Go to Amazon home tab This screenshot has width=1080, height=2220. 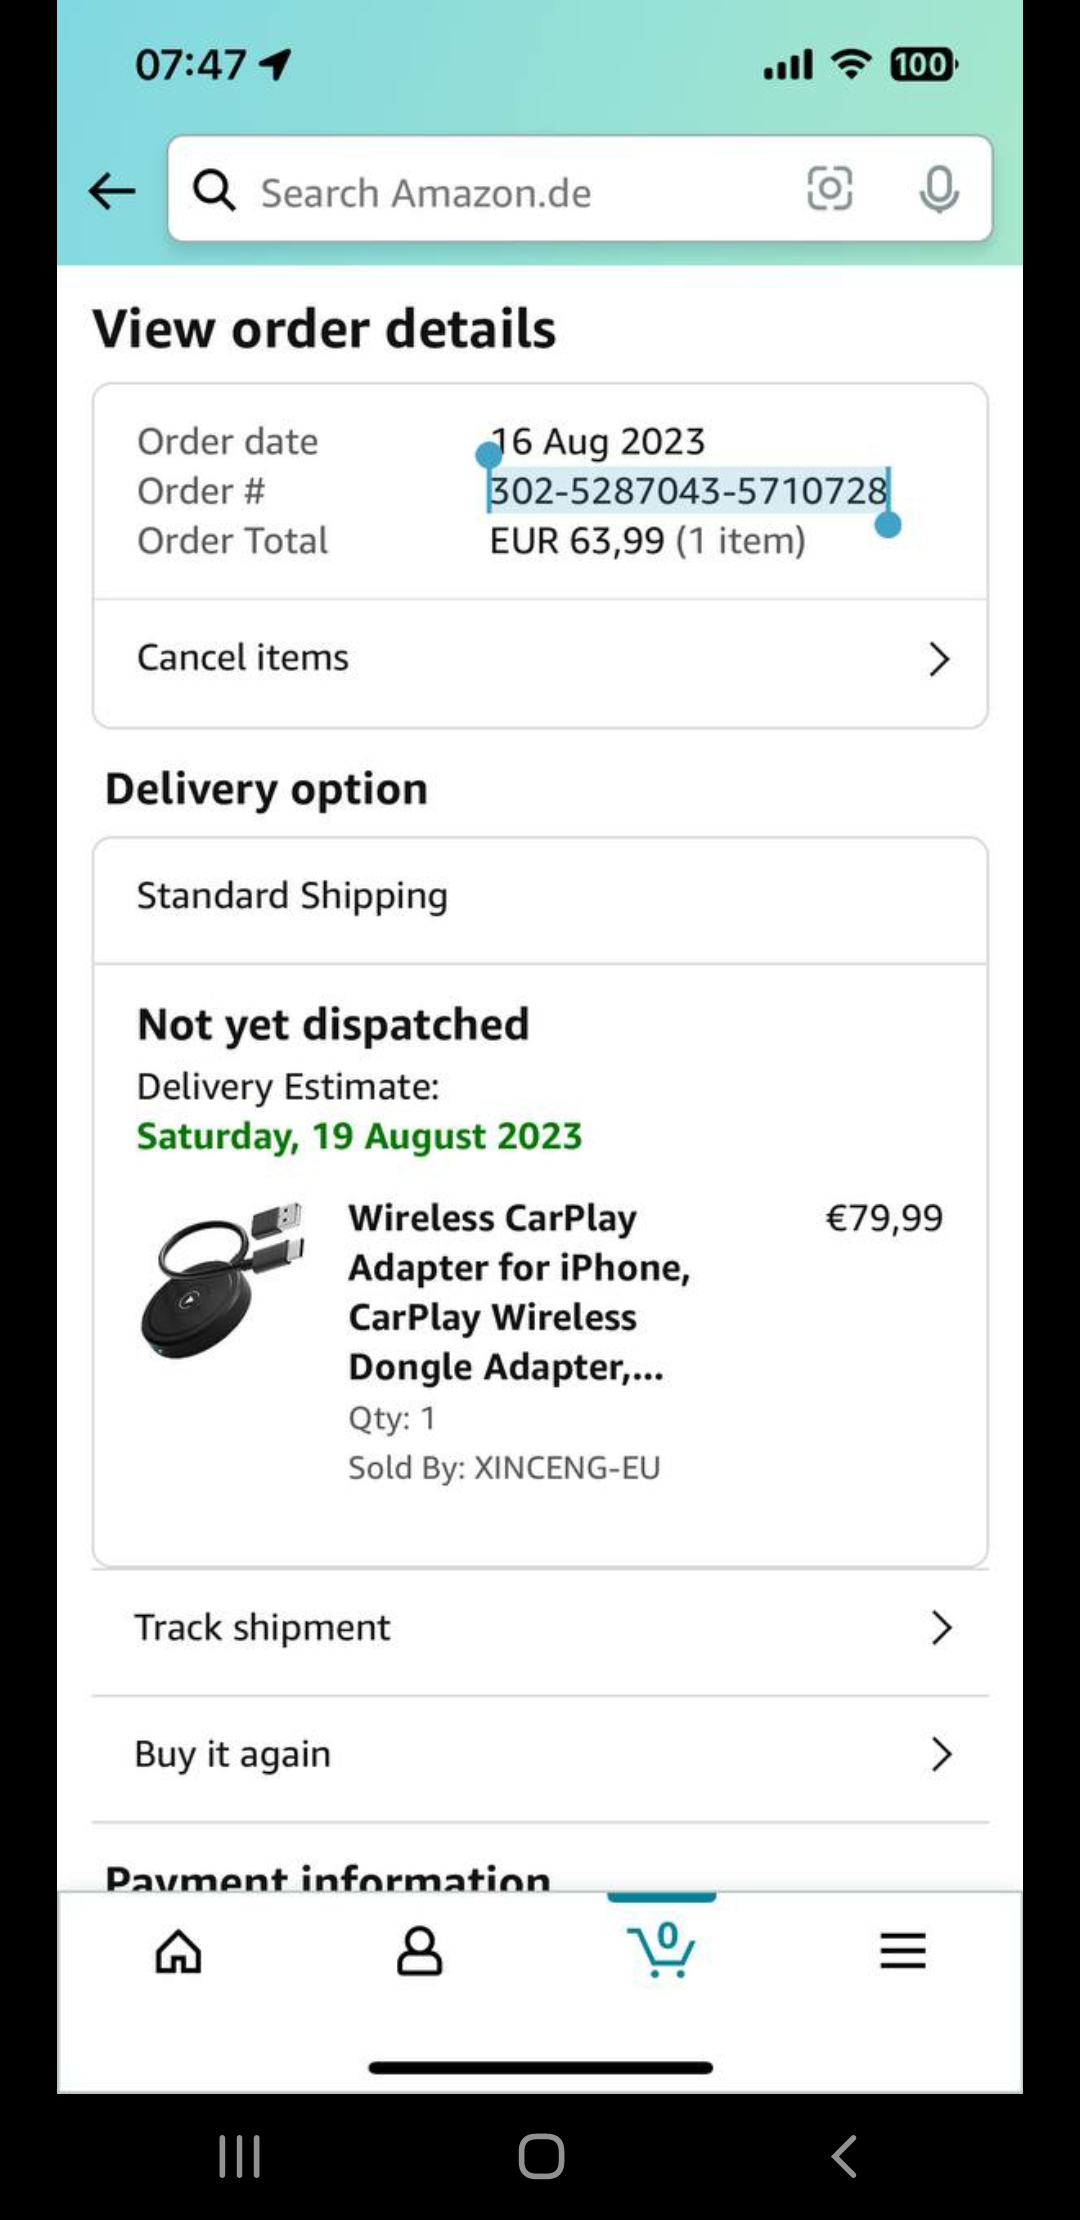tap(178, 1951)
